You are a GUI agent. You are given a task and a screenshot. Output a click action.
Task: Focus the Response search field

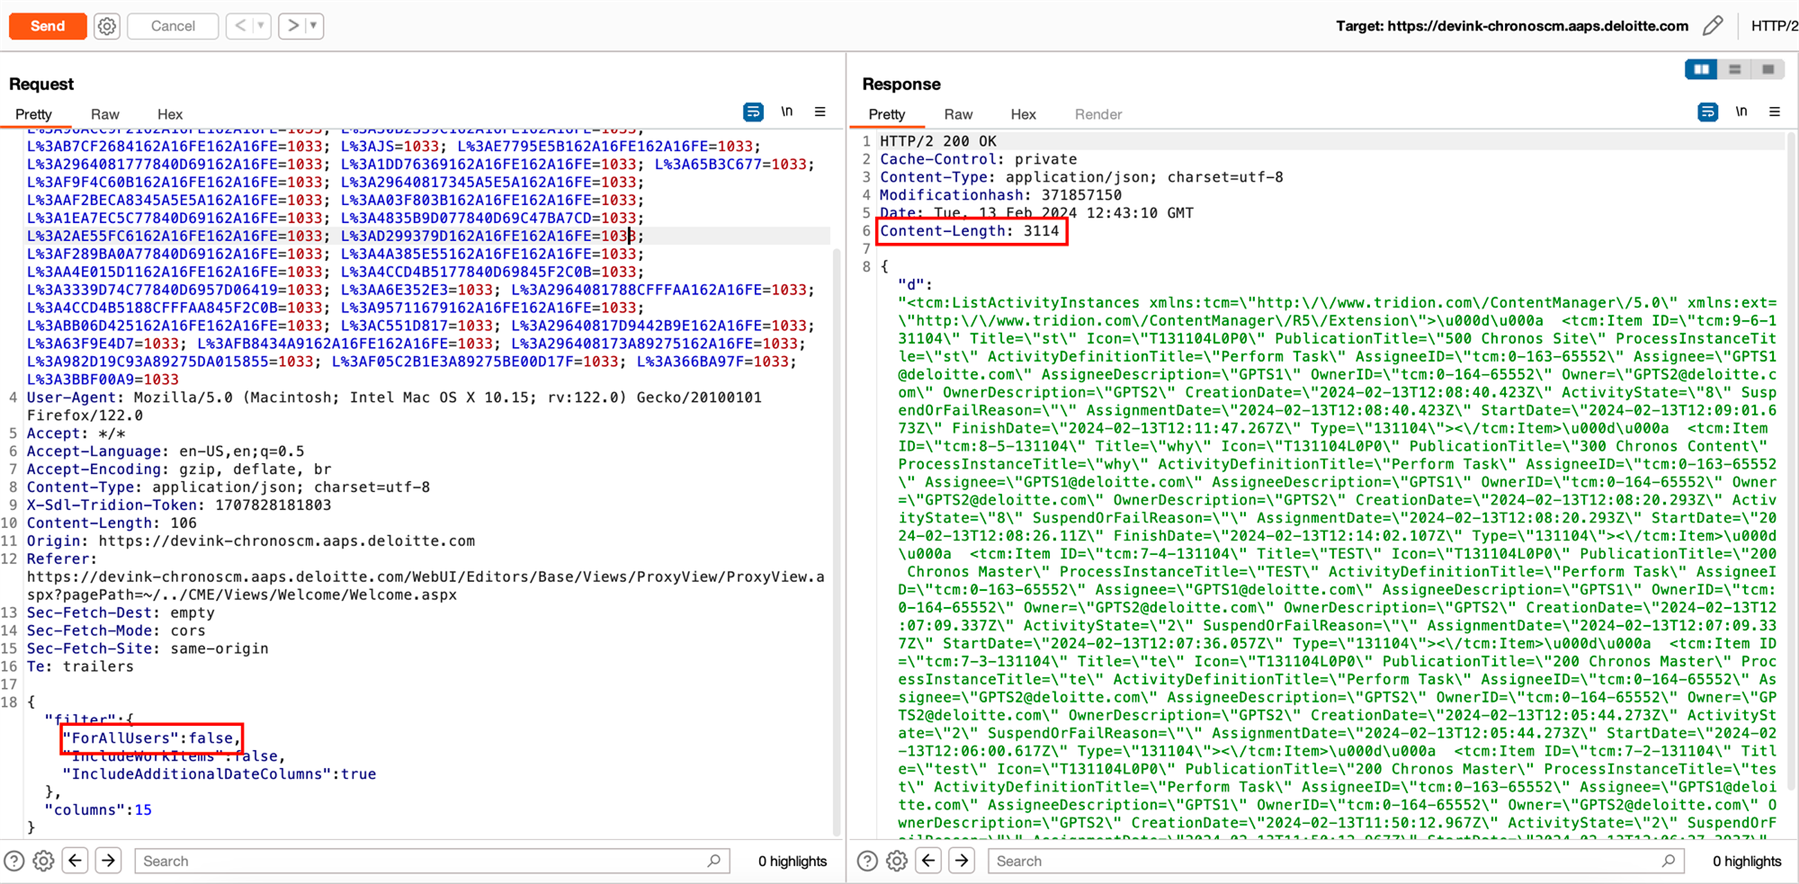[1336, 861]
